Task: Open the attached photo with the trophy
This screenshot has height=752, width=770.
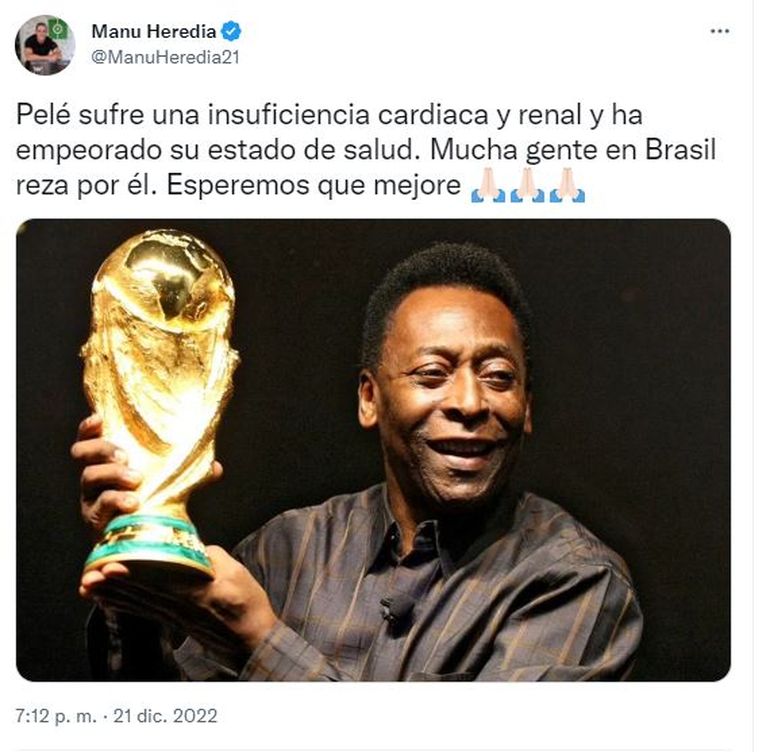Action: (x=373, y=450)
